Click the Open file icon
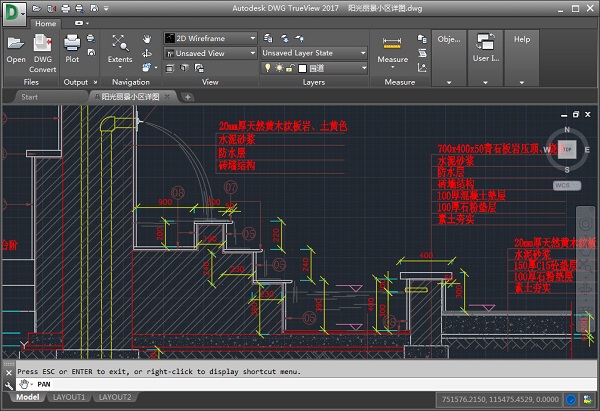 coord(16,43)
